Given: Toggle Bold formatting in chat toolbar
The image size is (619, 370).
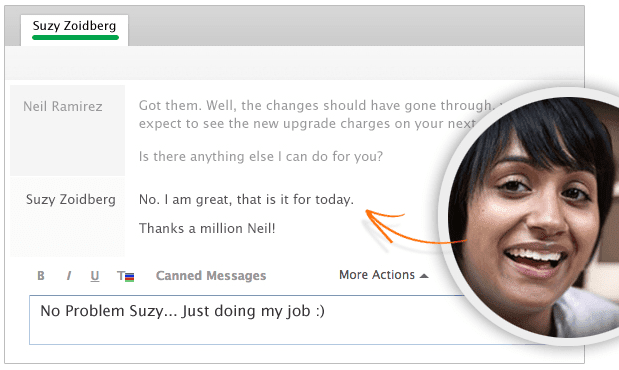Looking at the screenshot, I should 41,276.
